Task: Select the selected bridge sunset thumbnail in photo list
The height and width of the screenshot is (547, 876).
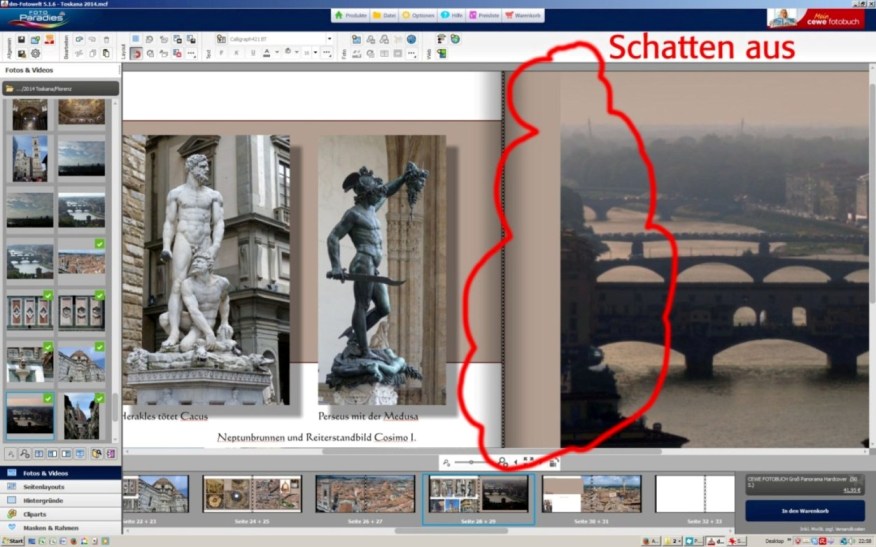Action: 30,416
